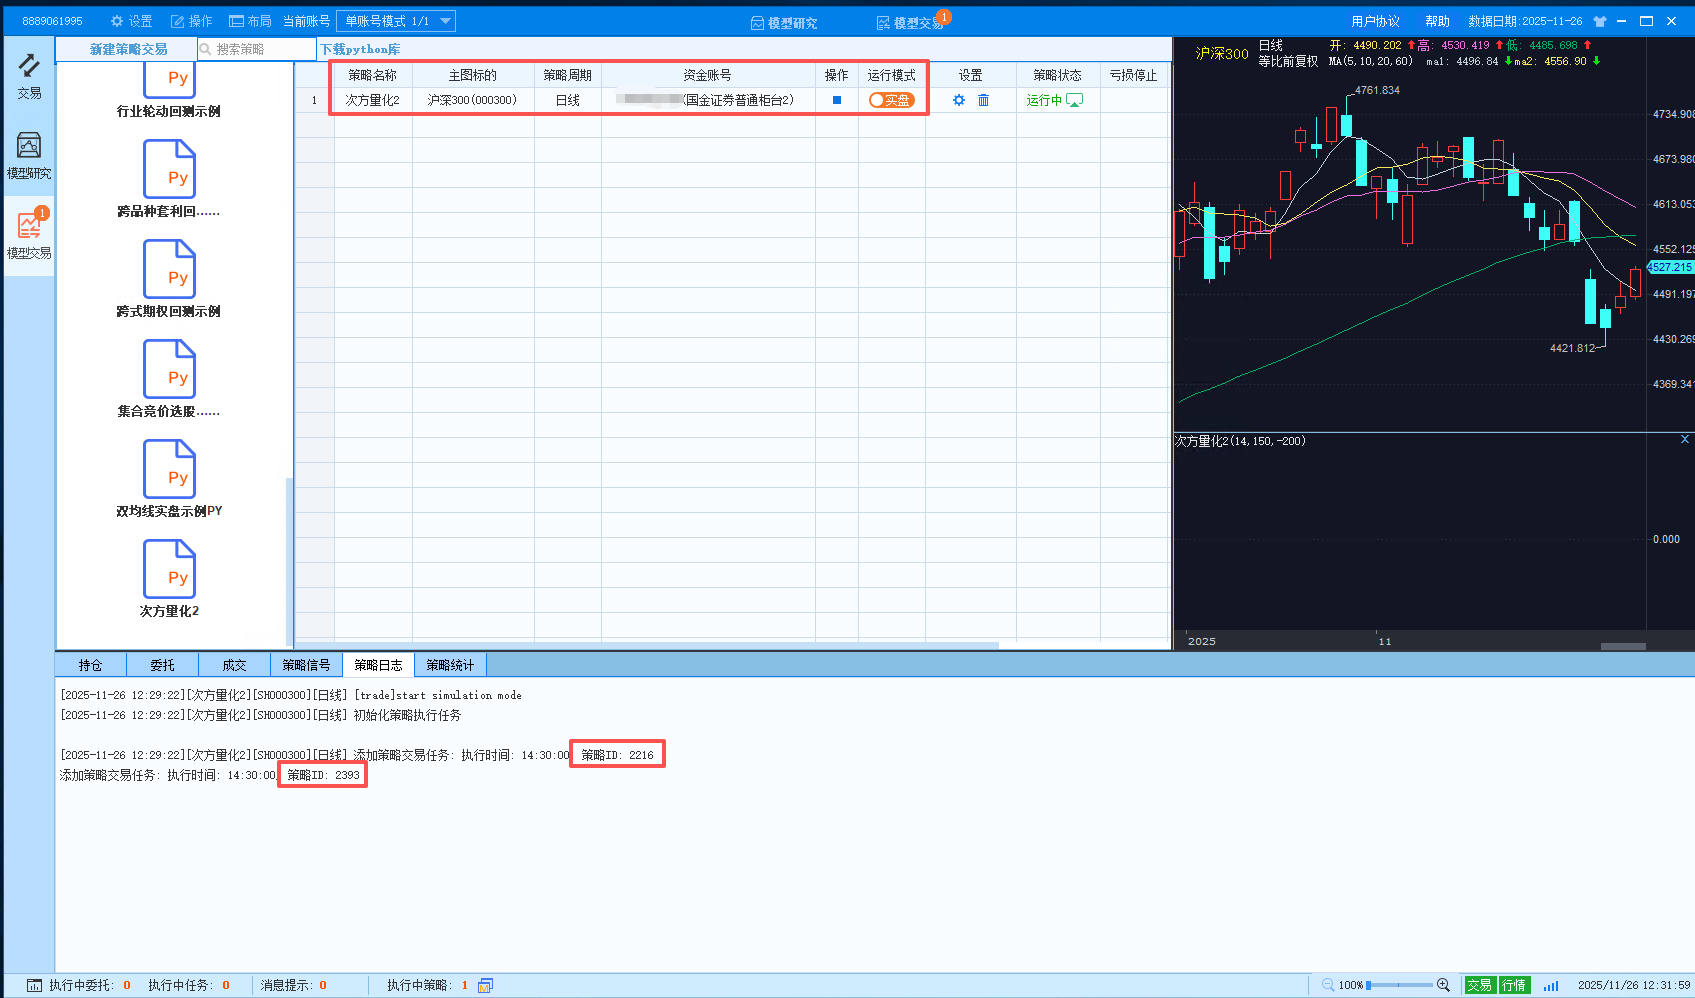
Task: Click zoom out magnifier in status bar
Action: tap(1328, 985)
